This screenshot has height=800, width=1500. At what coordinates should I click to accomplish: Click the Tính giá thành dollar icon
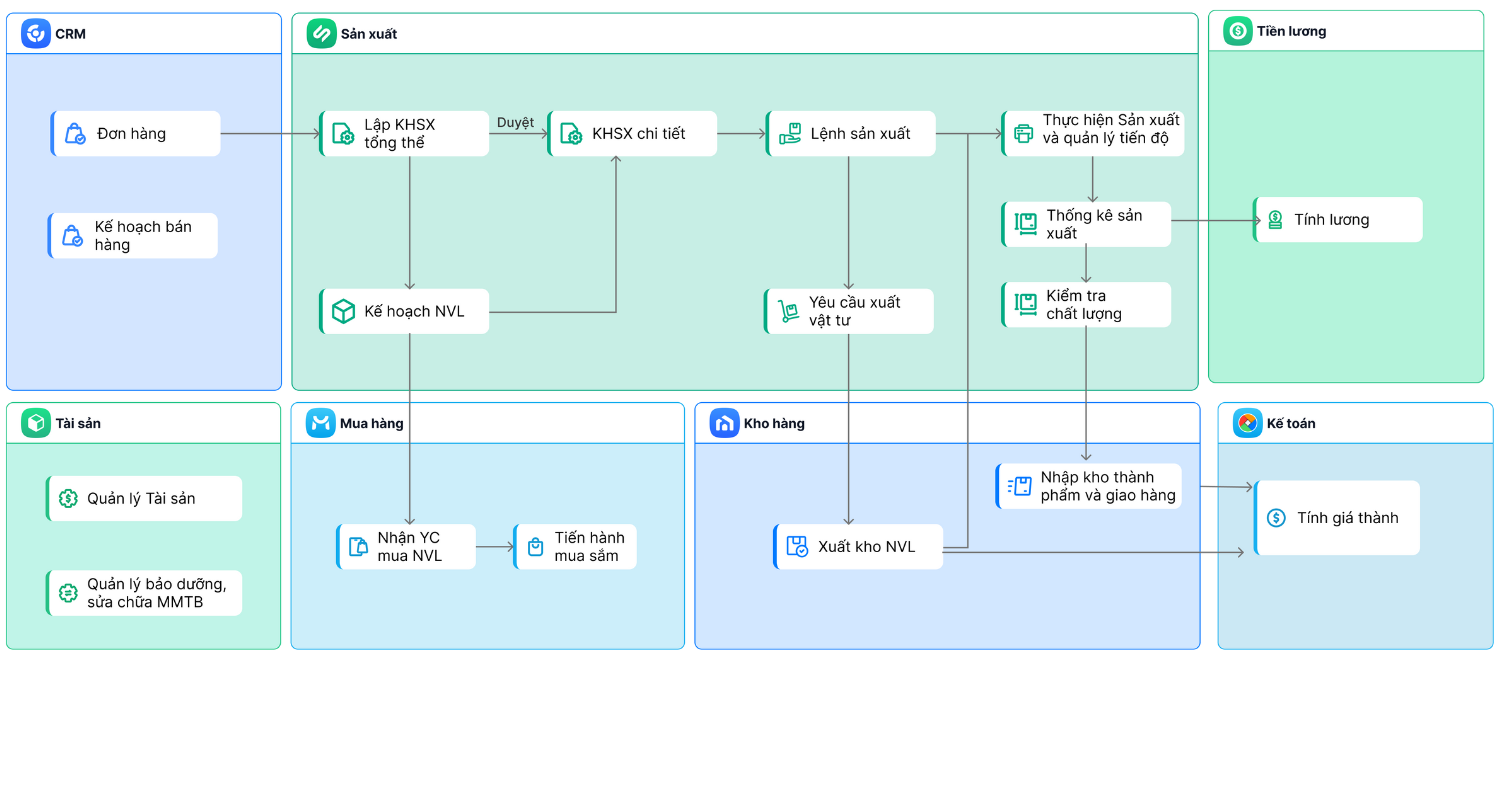(1276, 518)
